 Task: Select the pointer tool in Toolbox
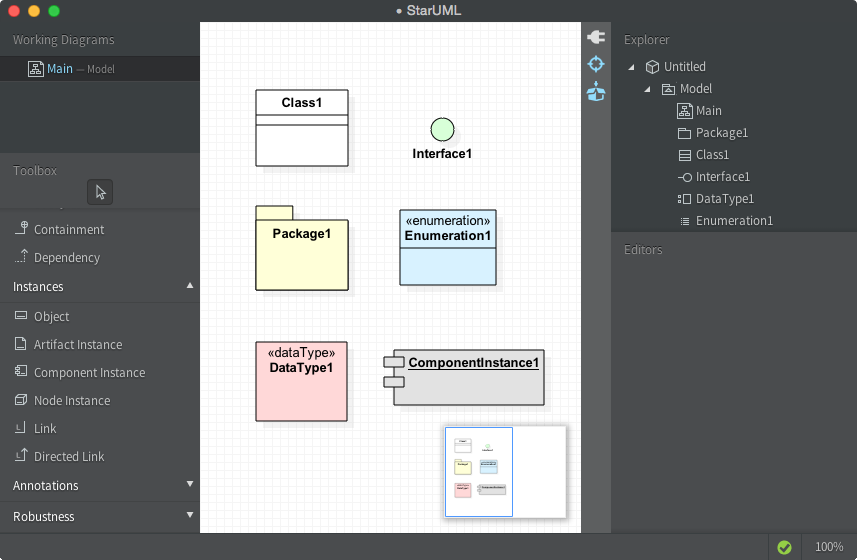click(x=100, y=192)
